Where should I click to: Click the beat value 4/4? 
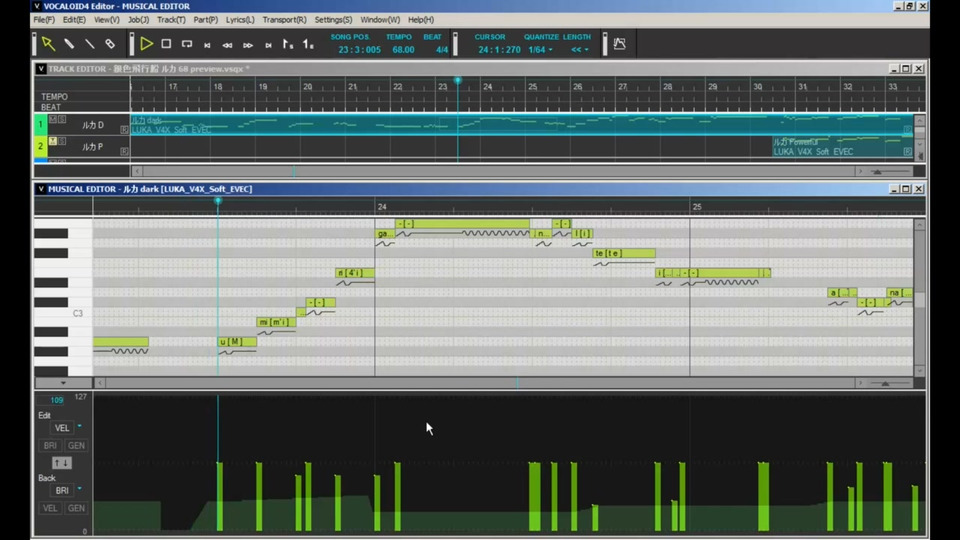tap(441, 50)
